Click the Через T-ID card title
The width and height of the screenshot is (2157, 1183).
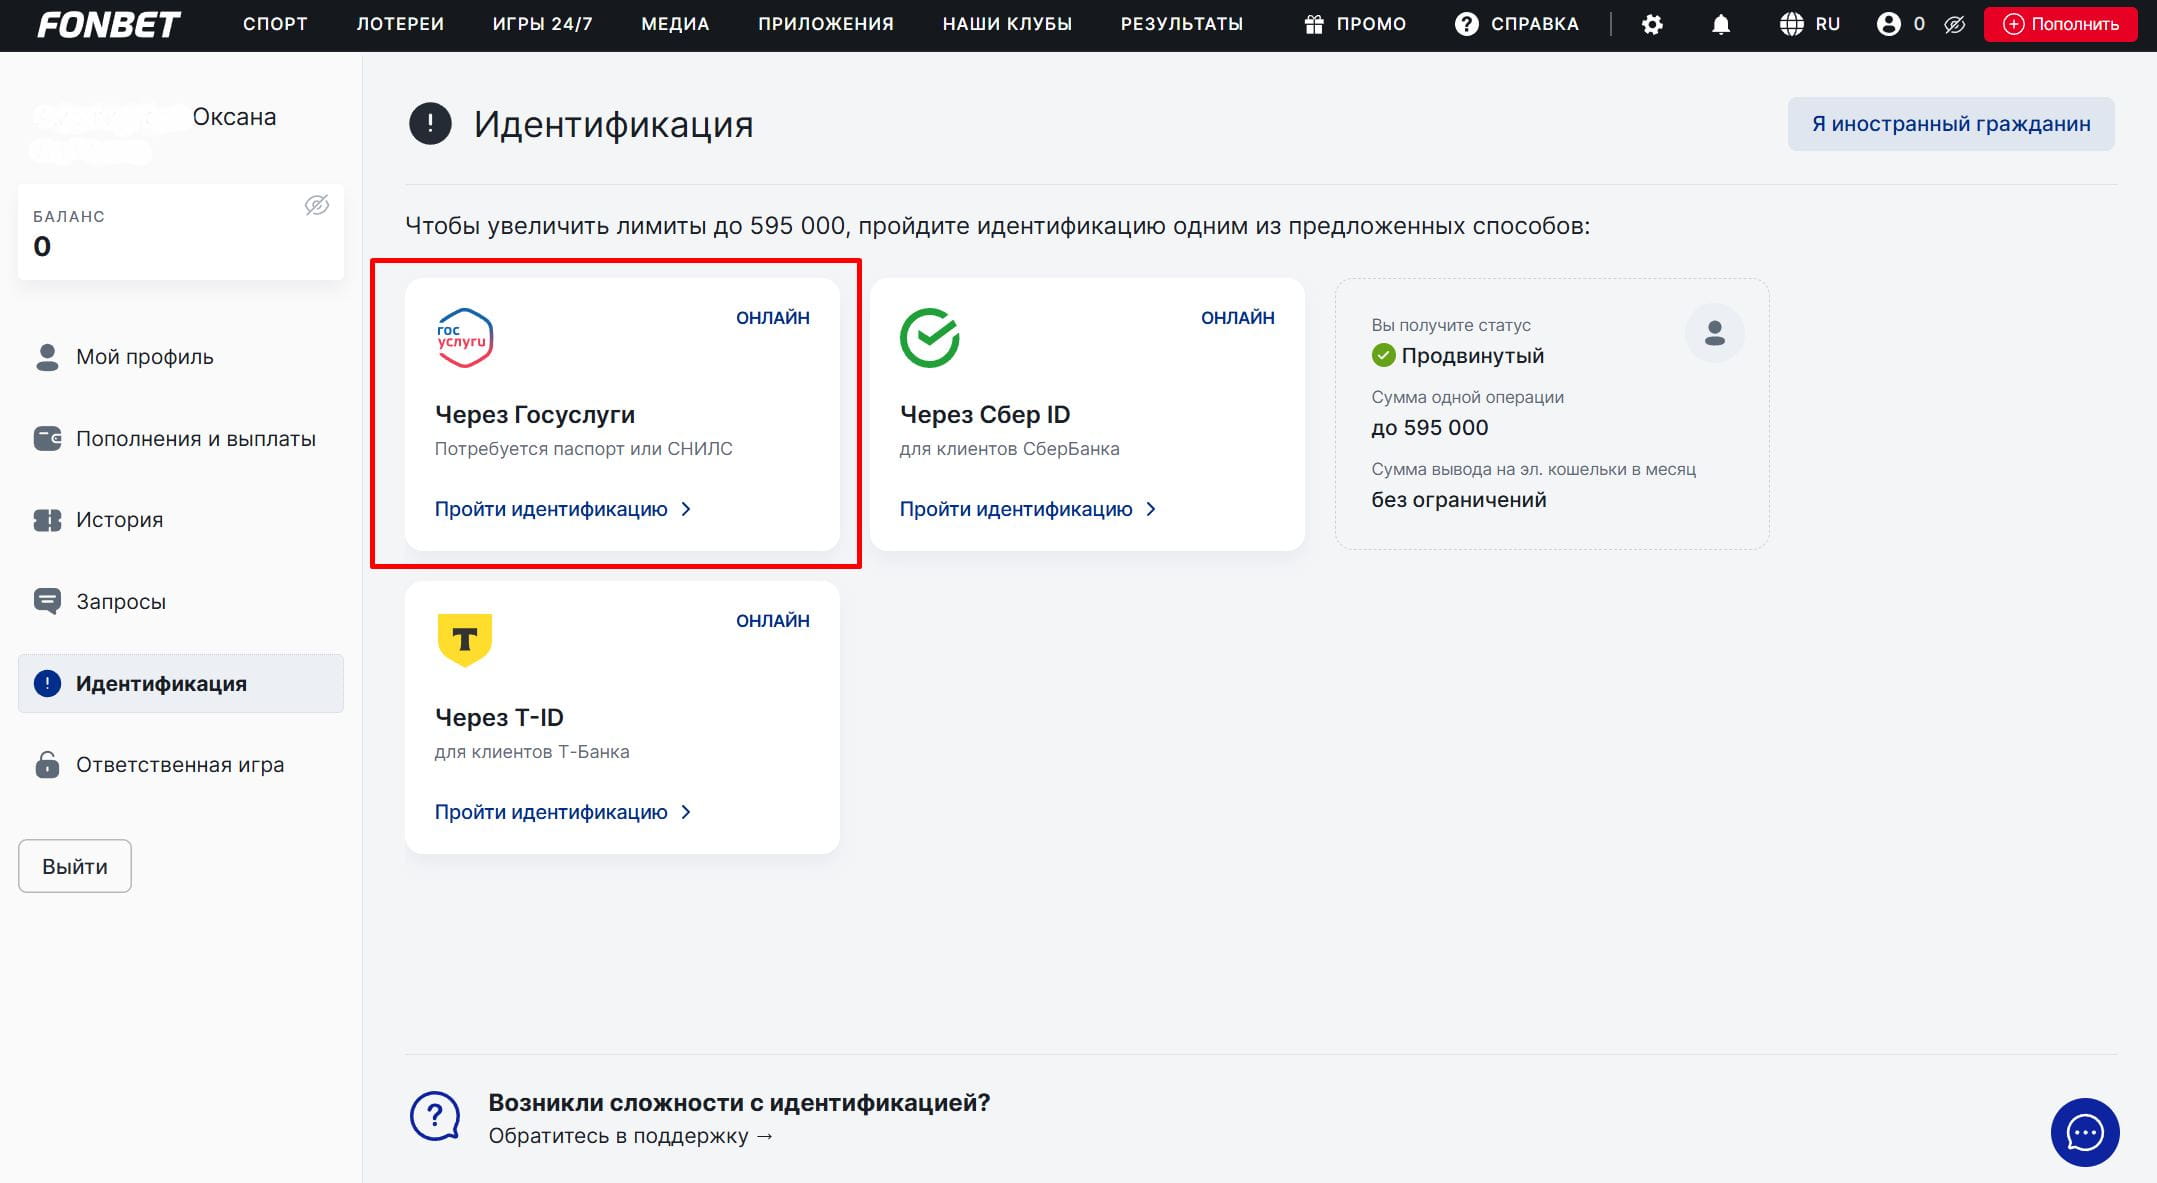[499, 717]
